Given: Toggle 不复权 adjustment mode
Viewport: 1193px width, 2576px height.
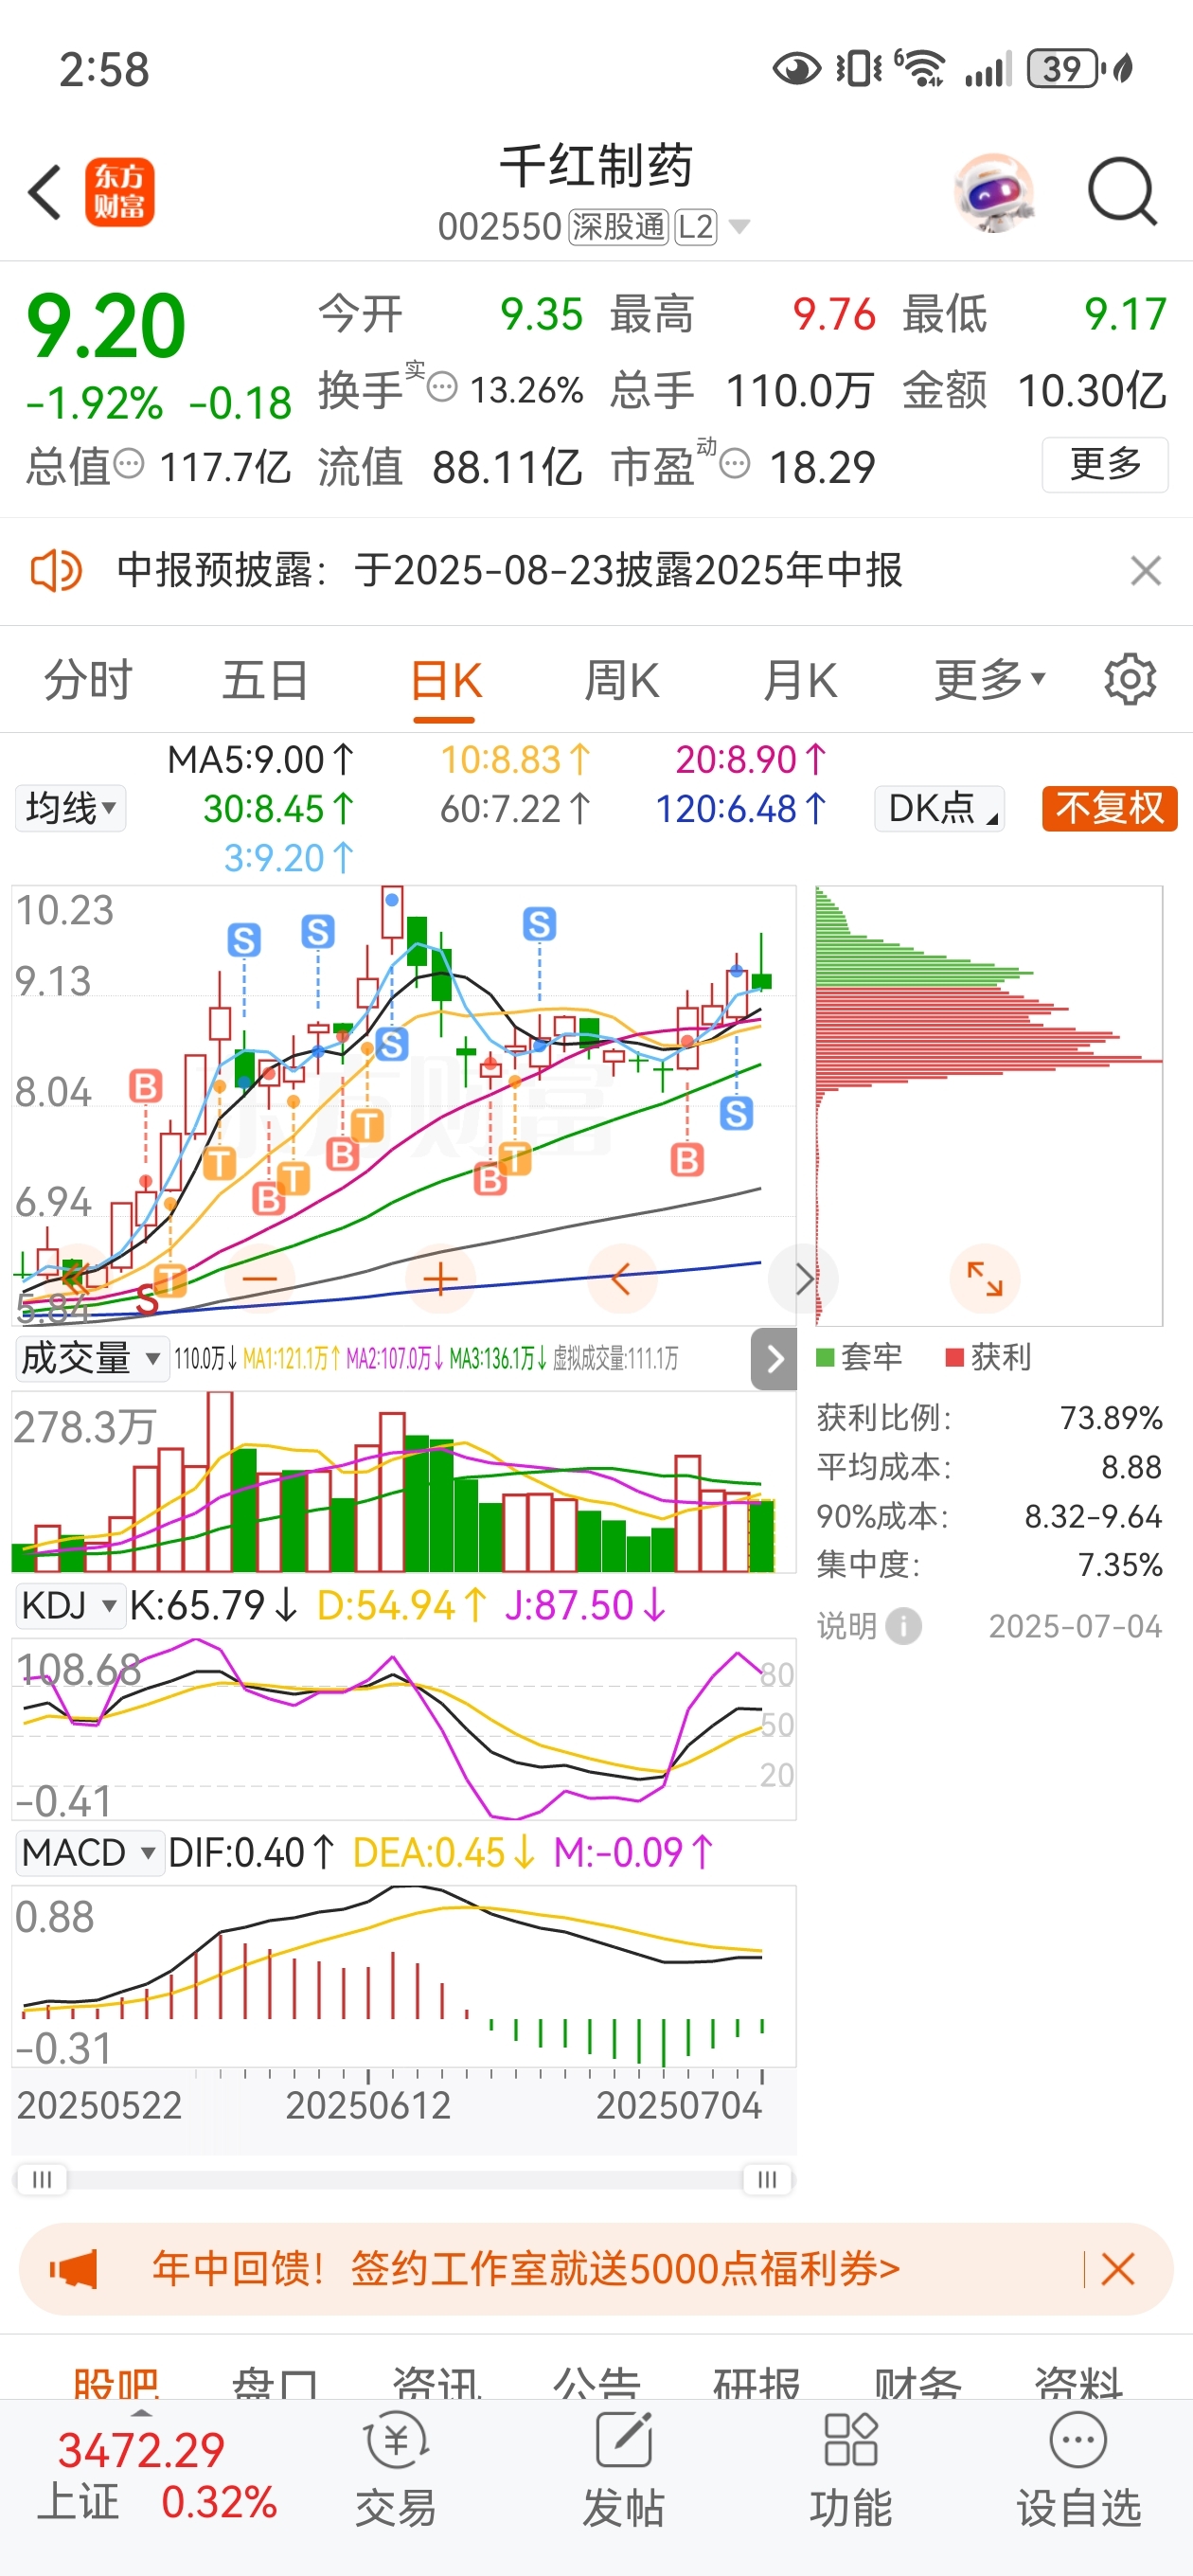Looking at the screenshot, I should (x=1109, y=808).
